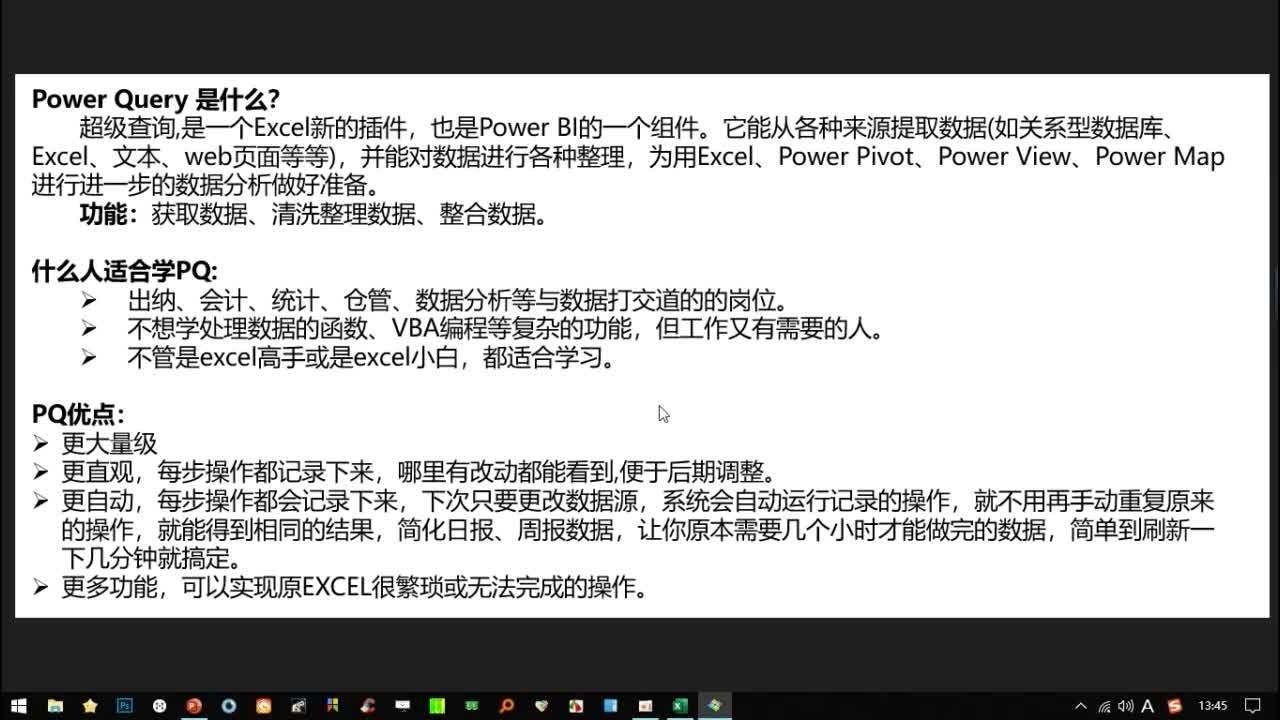Click the bullet starting with '更多功能'
This screenshot has width=1280, height=720.
[x=355, y=587]
